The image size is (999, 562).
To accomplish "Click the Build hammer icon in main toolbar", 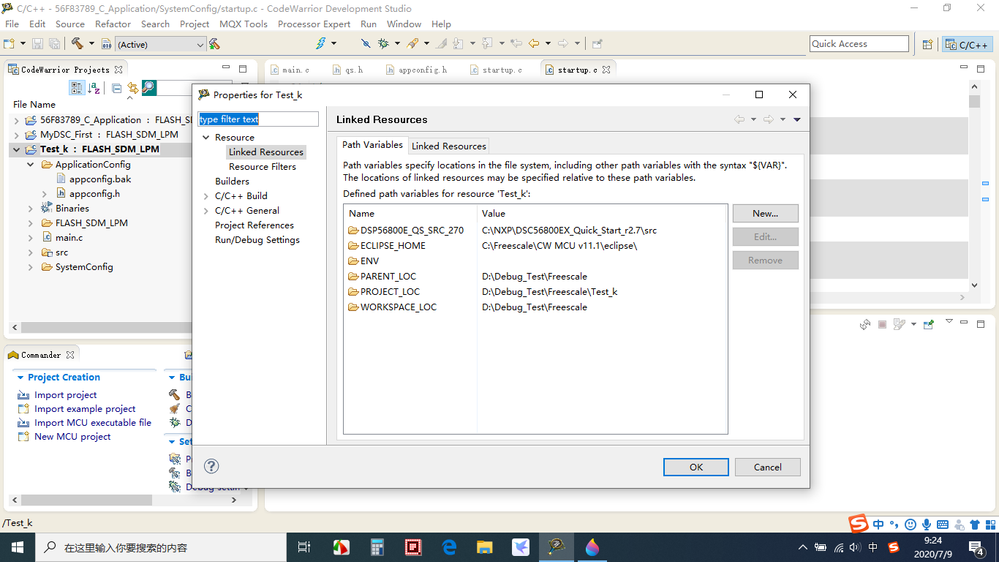I will (77, 43).
